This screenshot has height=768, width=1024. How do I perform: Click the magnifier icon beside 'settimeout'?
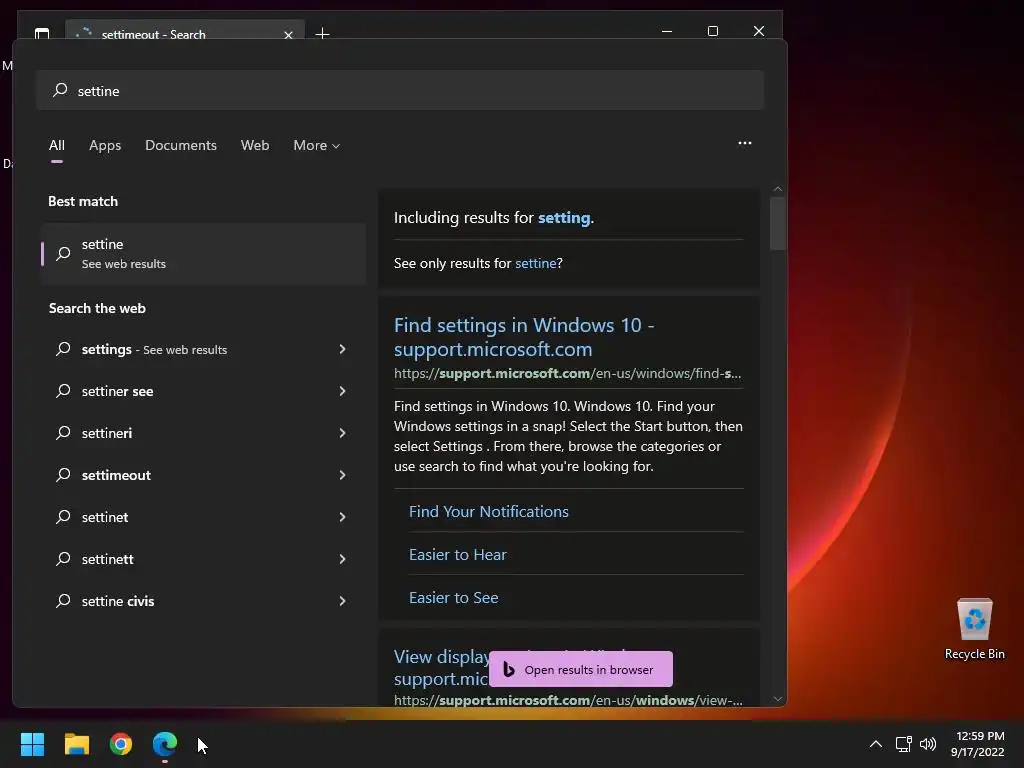tap(63, 475)
